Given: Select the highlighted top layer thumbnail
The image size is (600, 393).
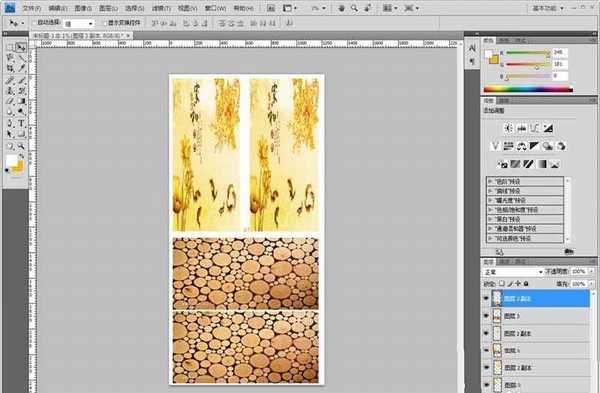Looking at the screenshot, I should pyautogui.click(x=497, y=298).
